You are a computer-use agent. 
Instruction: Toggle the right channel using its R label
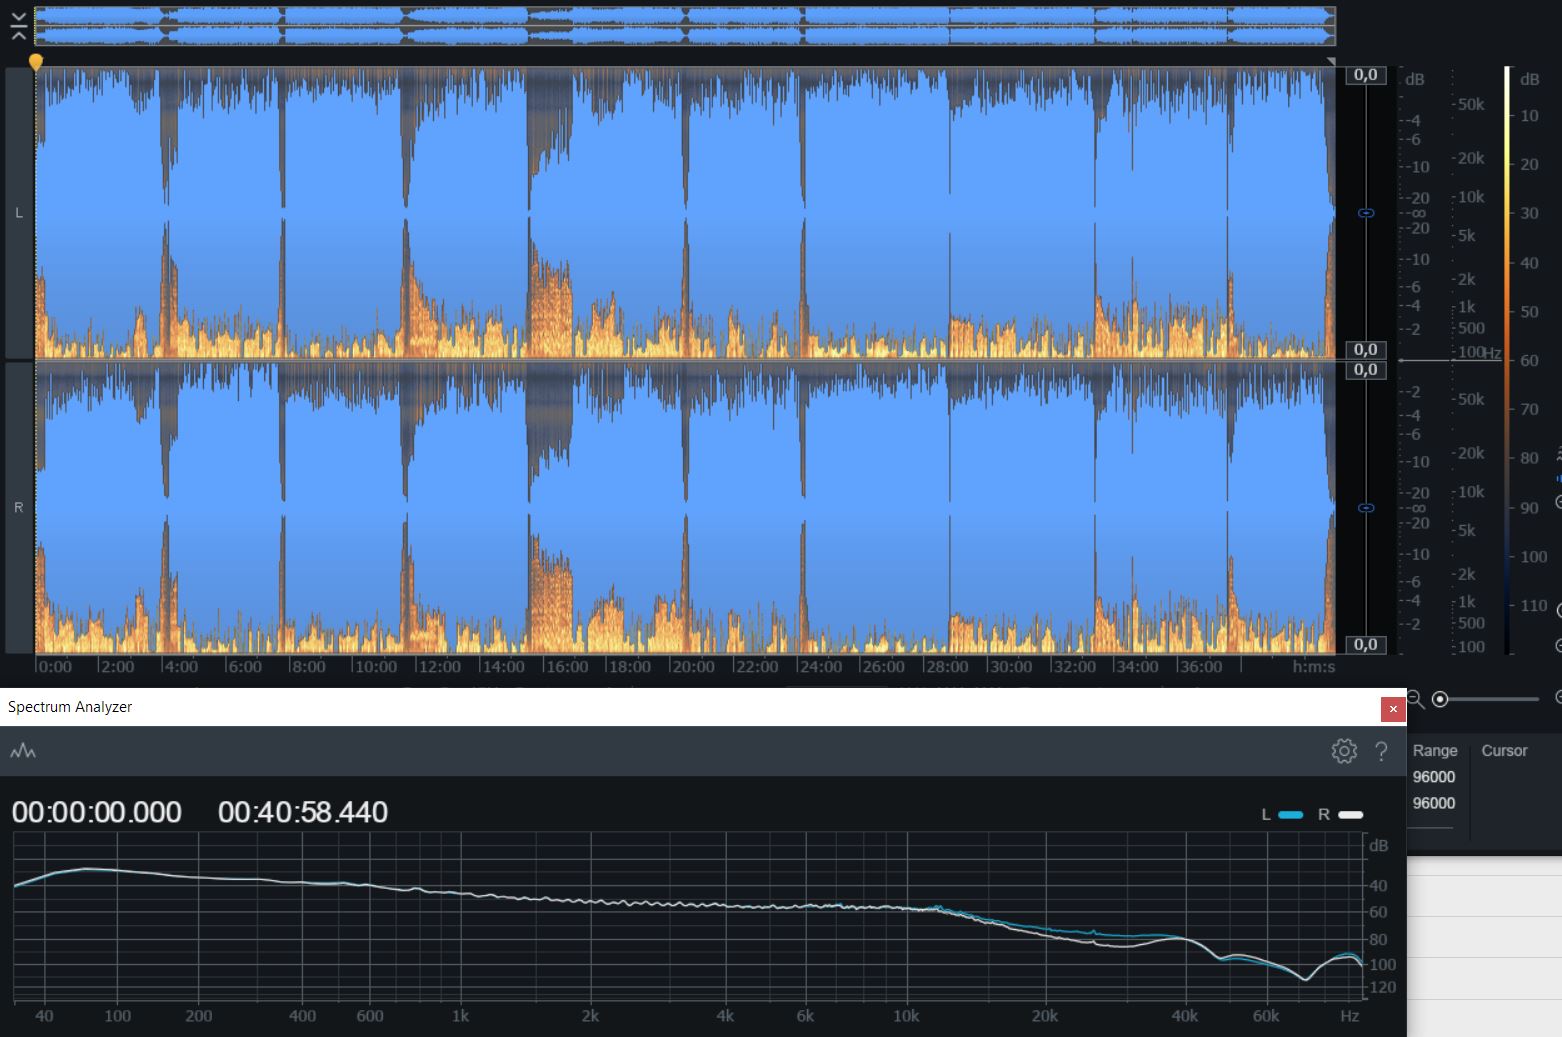pyautogui.click(x=18, y=508)
